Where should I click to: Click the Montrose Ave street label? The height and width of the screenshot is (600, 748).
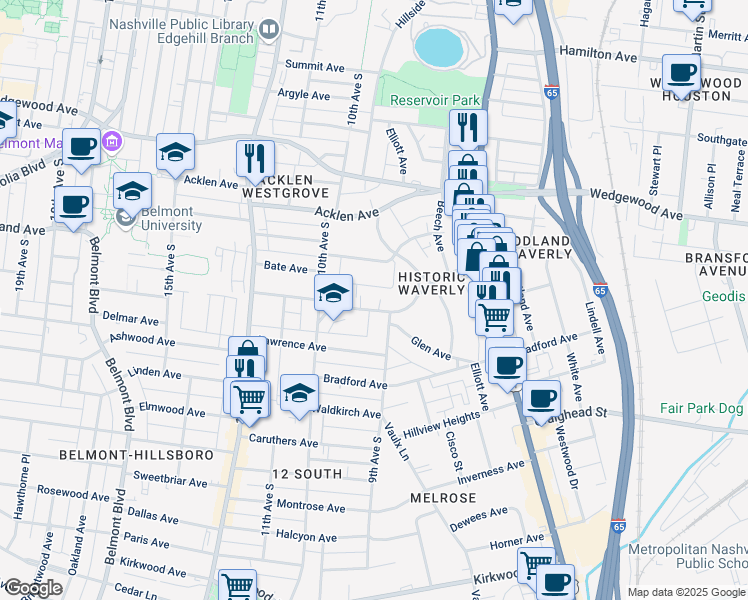311,506
